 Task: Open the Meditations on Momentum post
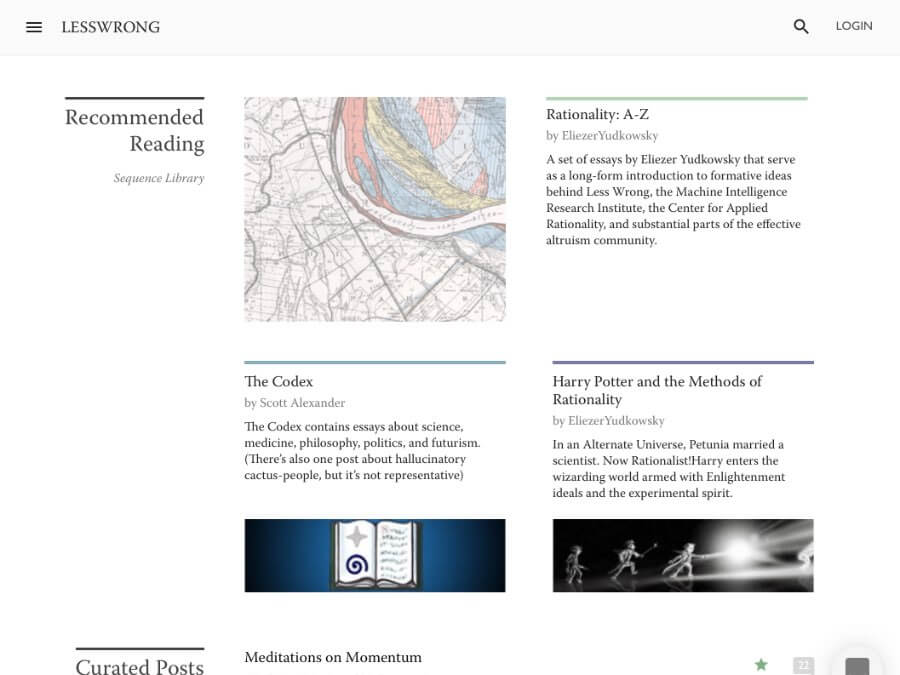[x=333, y=657]
